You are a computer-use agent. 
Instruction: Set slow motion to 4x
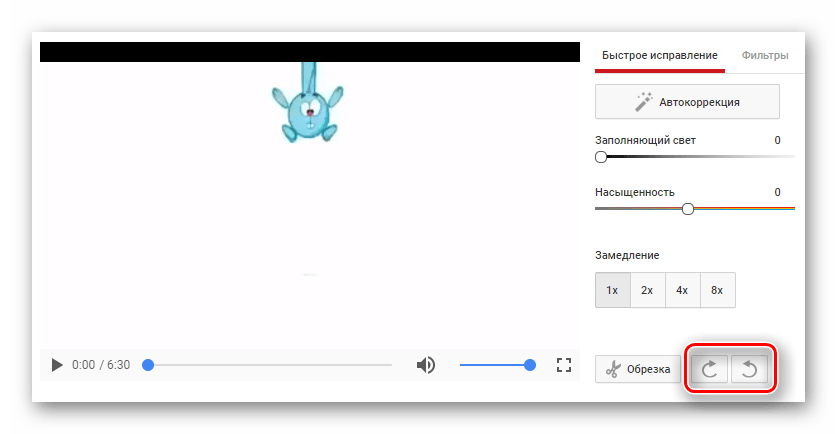click(x=682, y=290)
